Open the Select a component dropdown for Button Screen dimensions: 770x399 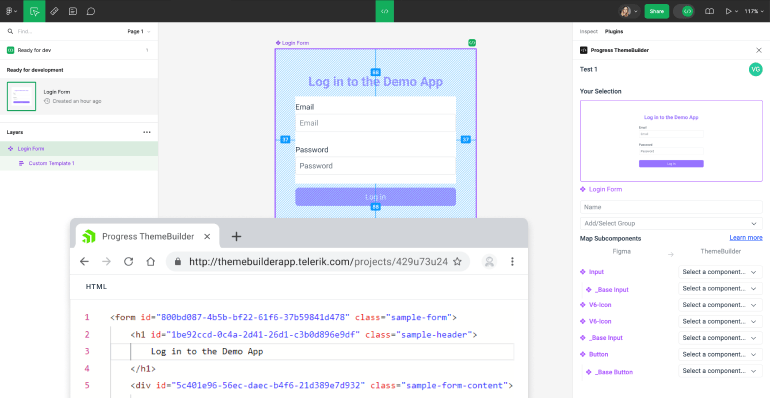720,354
